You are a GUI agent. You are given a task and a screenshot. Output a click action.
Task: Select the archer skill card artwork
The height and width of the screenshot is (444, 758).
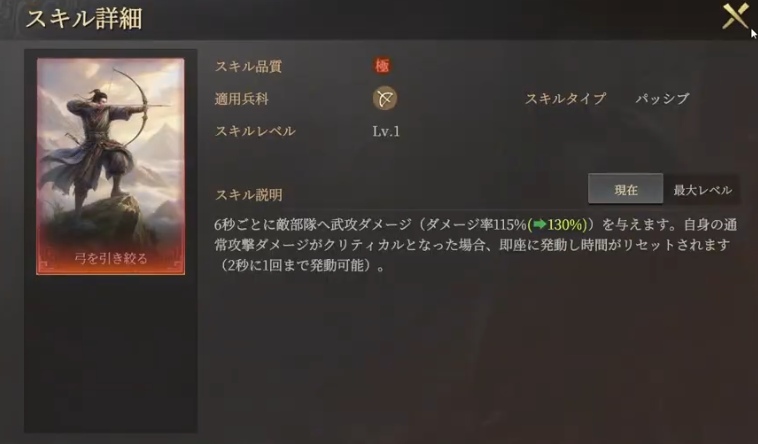pos(111,166)
